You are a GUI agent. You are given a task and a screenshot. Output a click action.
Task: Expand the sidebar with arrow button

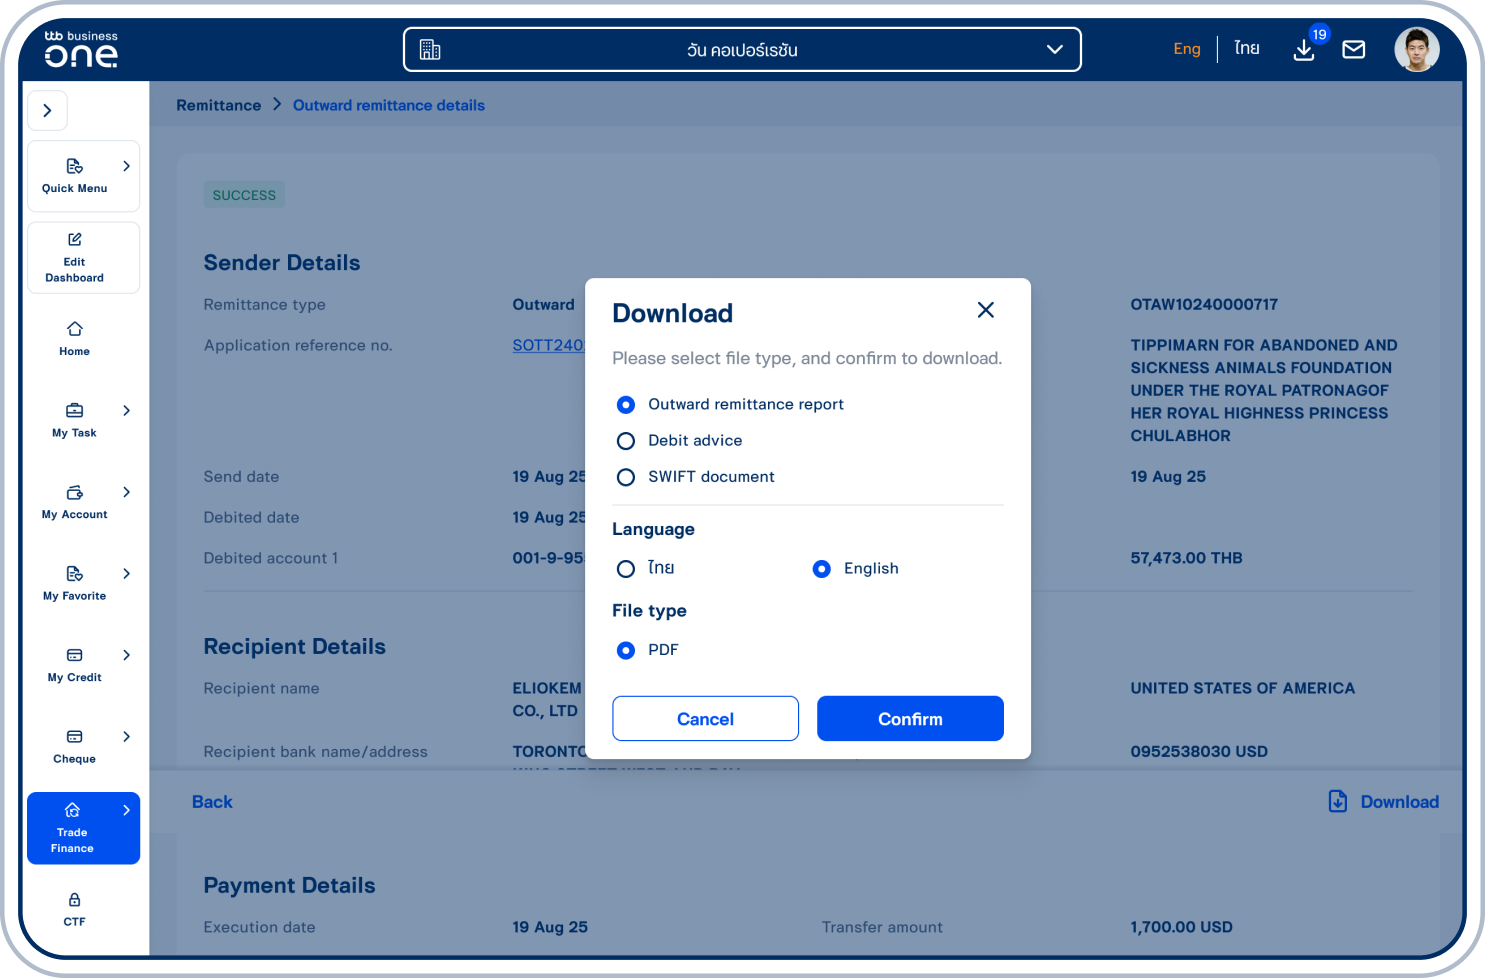47,111
